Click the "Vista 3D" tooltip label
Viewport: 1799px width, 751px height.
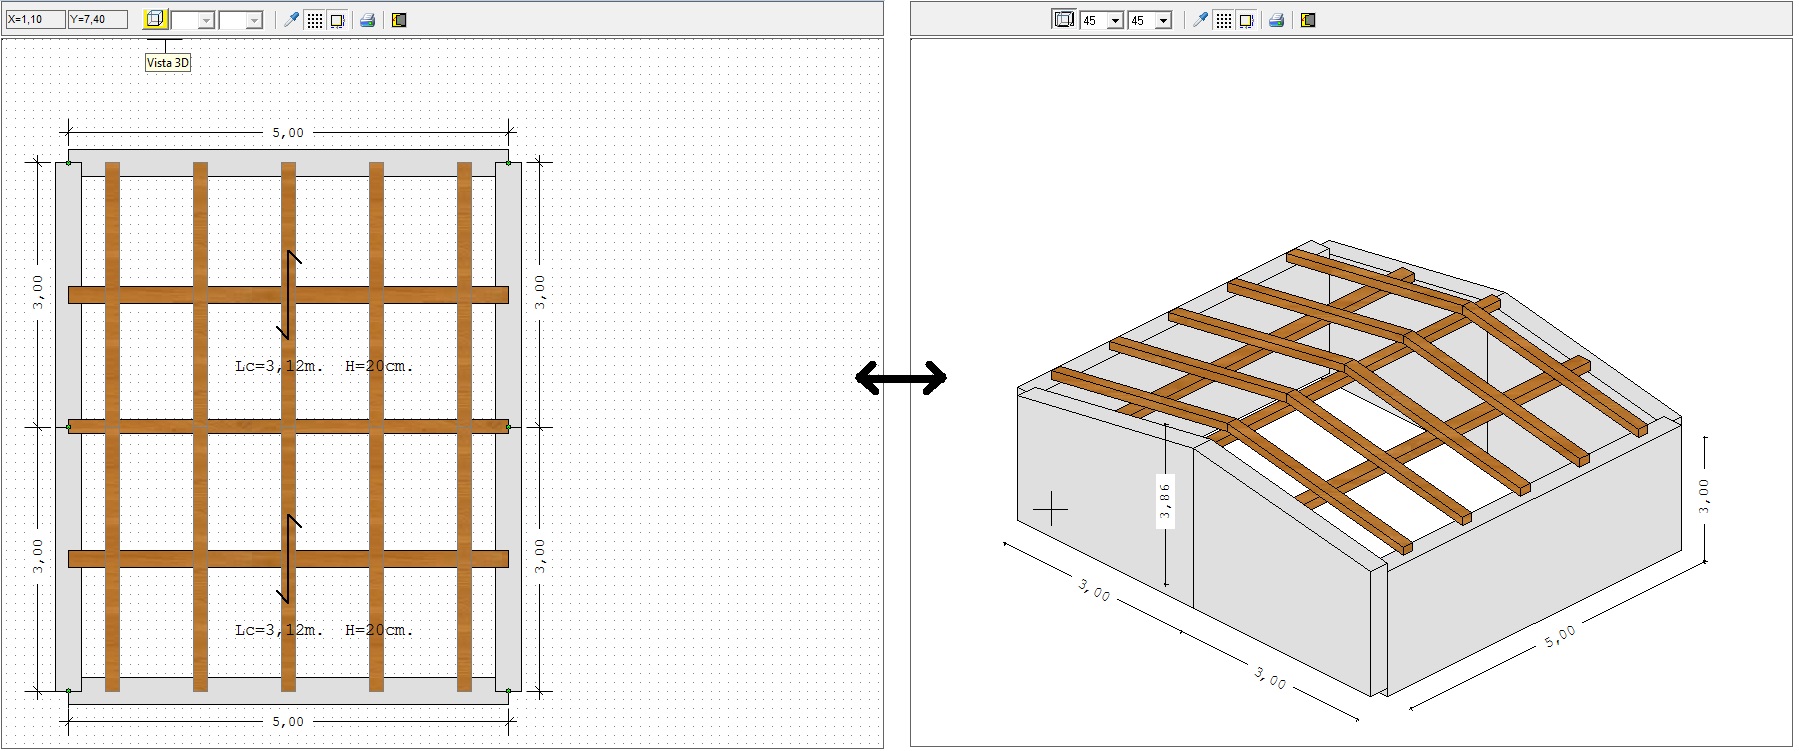[x=168, y=63]
